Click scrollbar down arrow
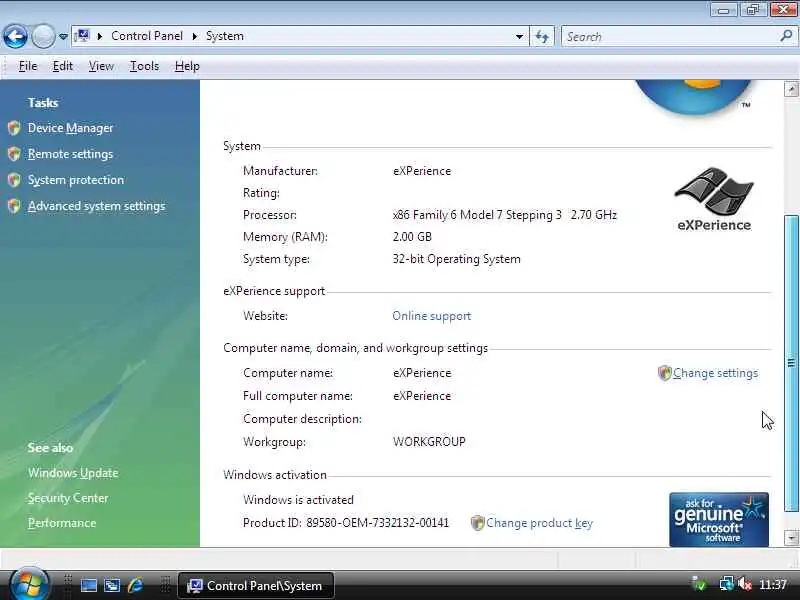800x600 pixels. click(x=791, y=538)
